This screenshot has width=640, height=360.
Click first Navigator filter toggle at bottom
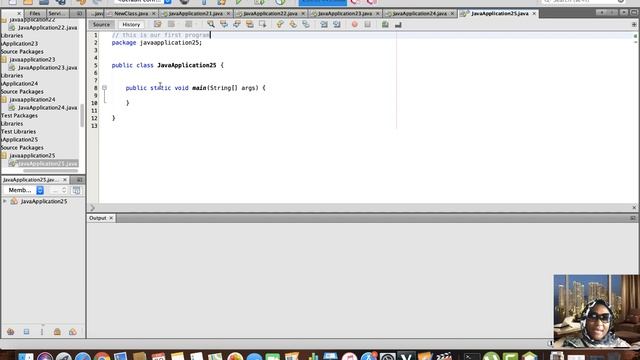pyautogui.click(x=11, y=332)
